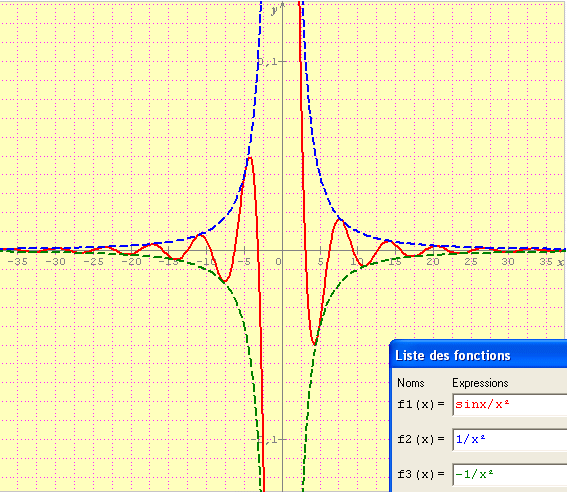
Task: Click the 'Noms' column header
Action: click(411, 383)
